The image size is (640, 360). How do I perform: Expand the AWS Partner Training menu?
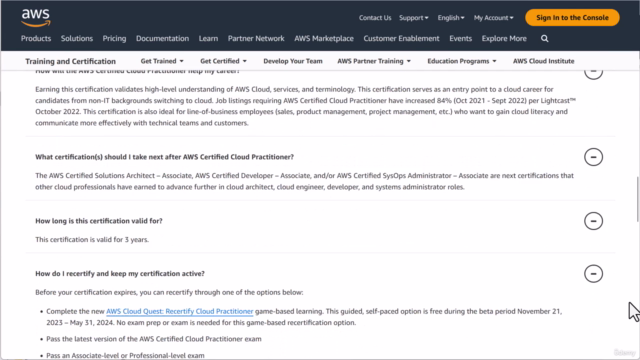[x=374, y=61]
